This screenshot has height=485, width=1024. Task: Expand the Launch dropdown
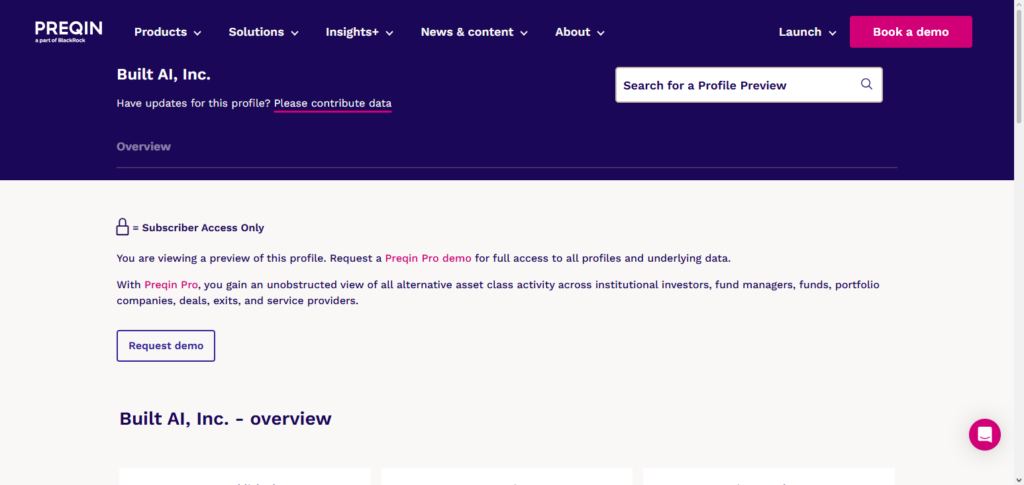coord(807,32)
